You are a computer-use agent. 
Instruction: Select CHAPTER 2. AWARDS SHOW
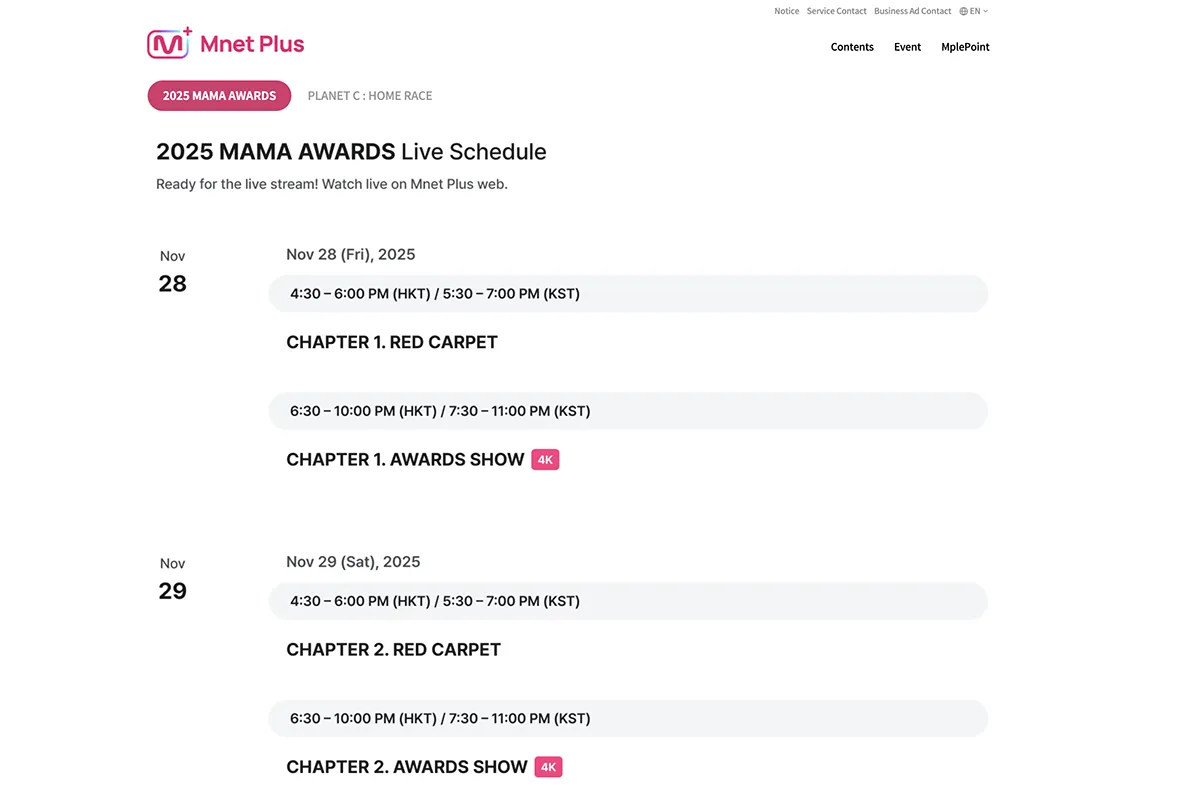(x=406, y=766)
